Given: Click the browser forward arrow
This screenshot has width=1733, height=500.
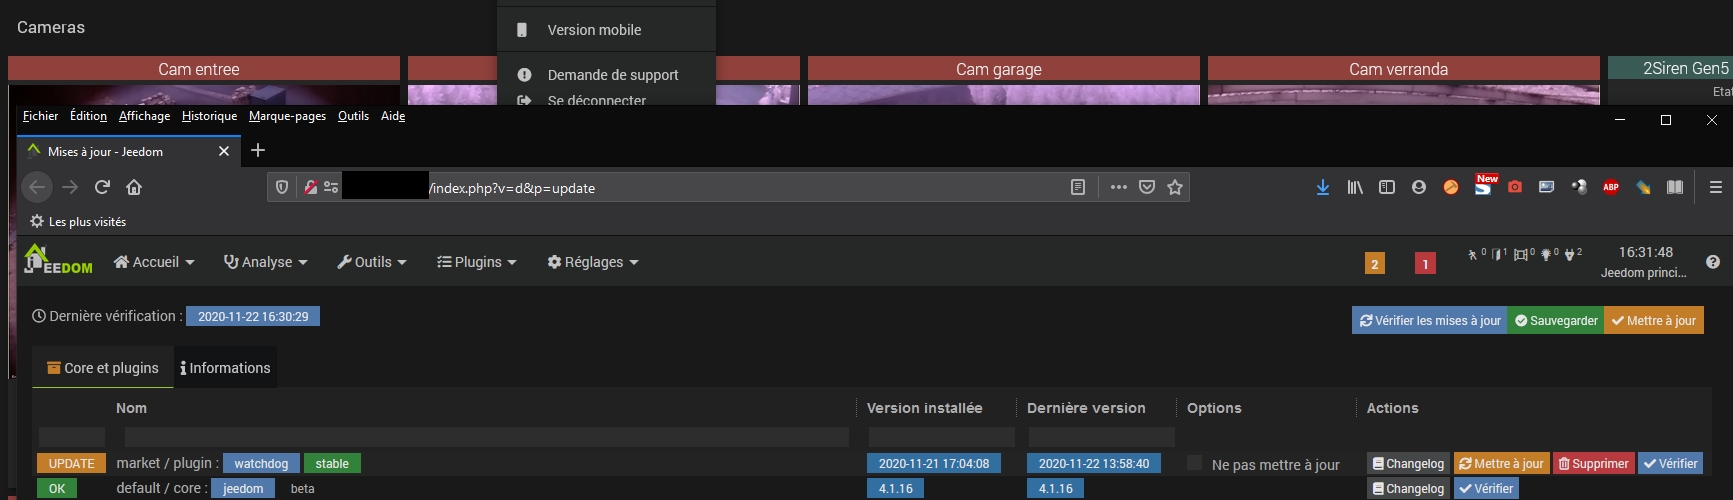Looking at the screenshot, I should tap(70, 187).
